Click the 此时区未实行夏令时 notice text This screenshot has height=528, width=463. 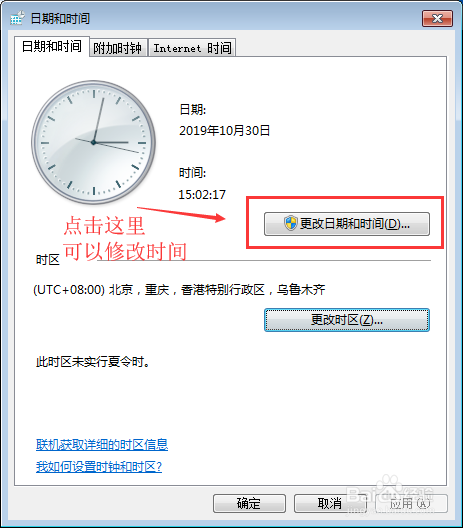pos(93,362)
